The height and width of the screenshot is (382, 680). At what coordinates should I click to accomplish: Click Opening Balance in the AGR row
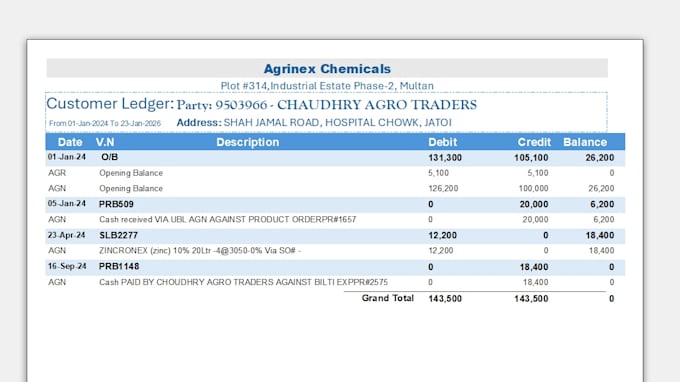point(131,173)
